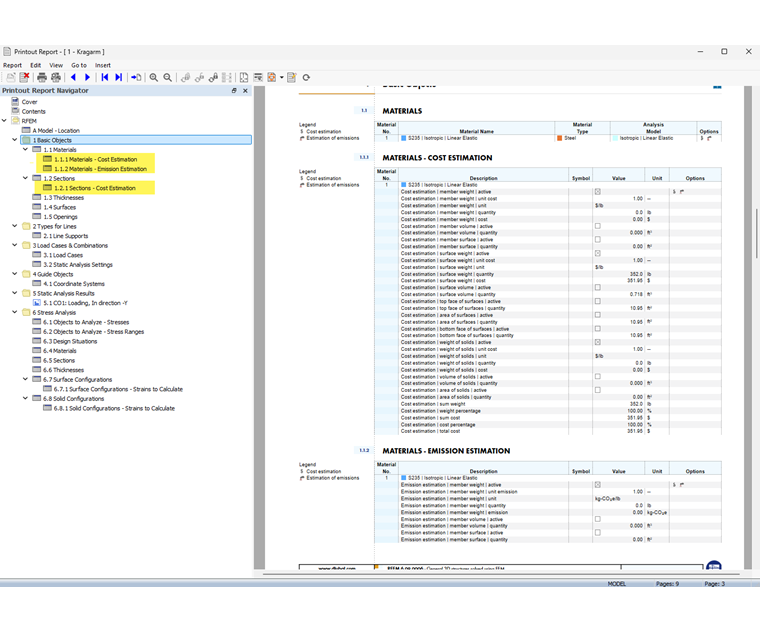Open the second printer icon for print settings

tap(56, 78)
